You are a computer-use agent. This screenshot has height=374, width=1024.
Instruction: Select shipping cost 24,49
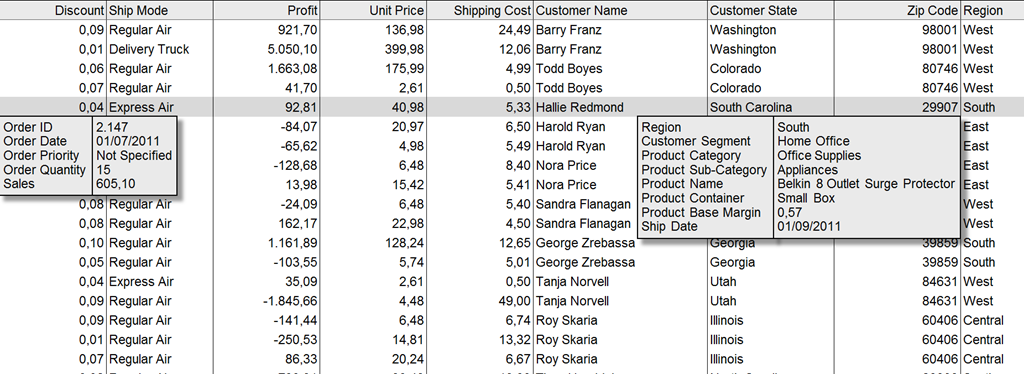[515, 30]
